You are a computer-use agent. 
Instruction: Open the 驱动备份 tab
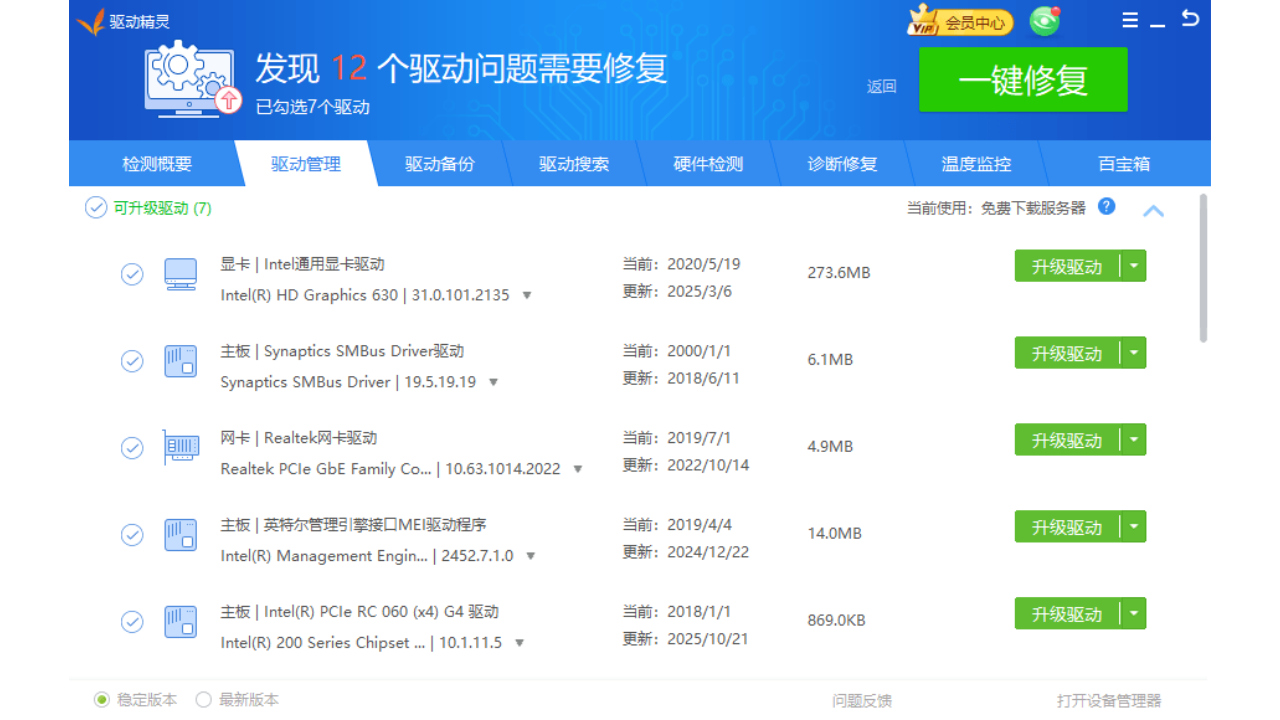(x=440, y=164)
